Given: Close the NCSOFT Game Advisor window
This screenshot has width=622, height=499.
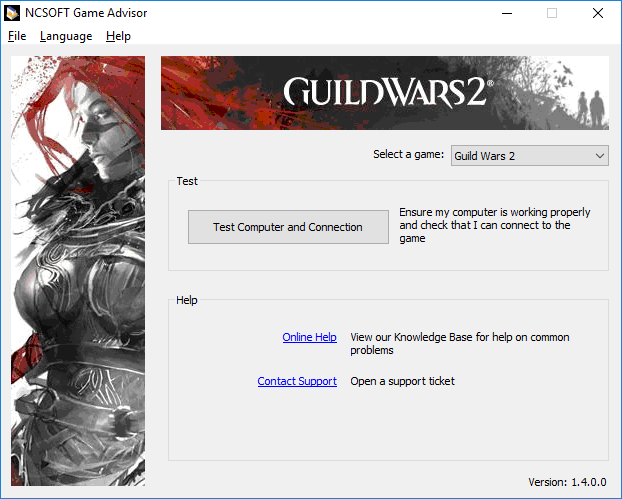Looking at the screenshot, I should (x=598, y=13).
